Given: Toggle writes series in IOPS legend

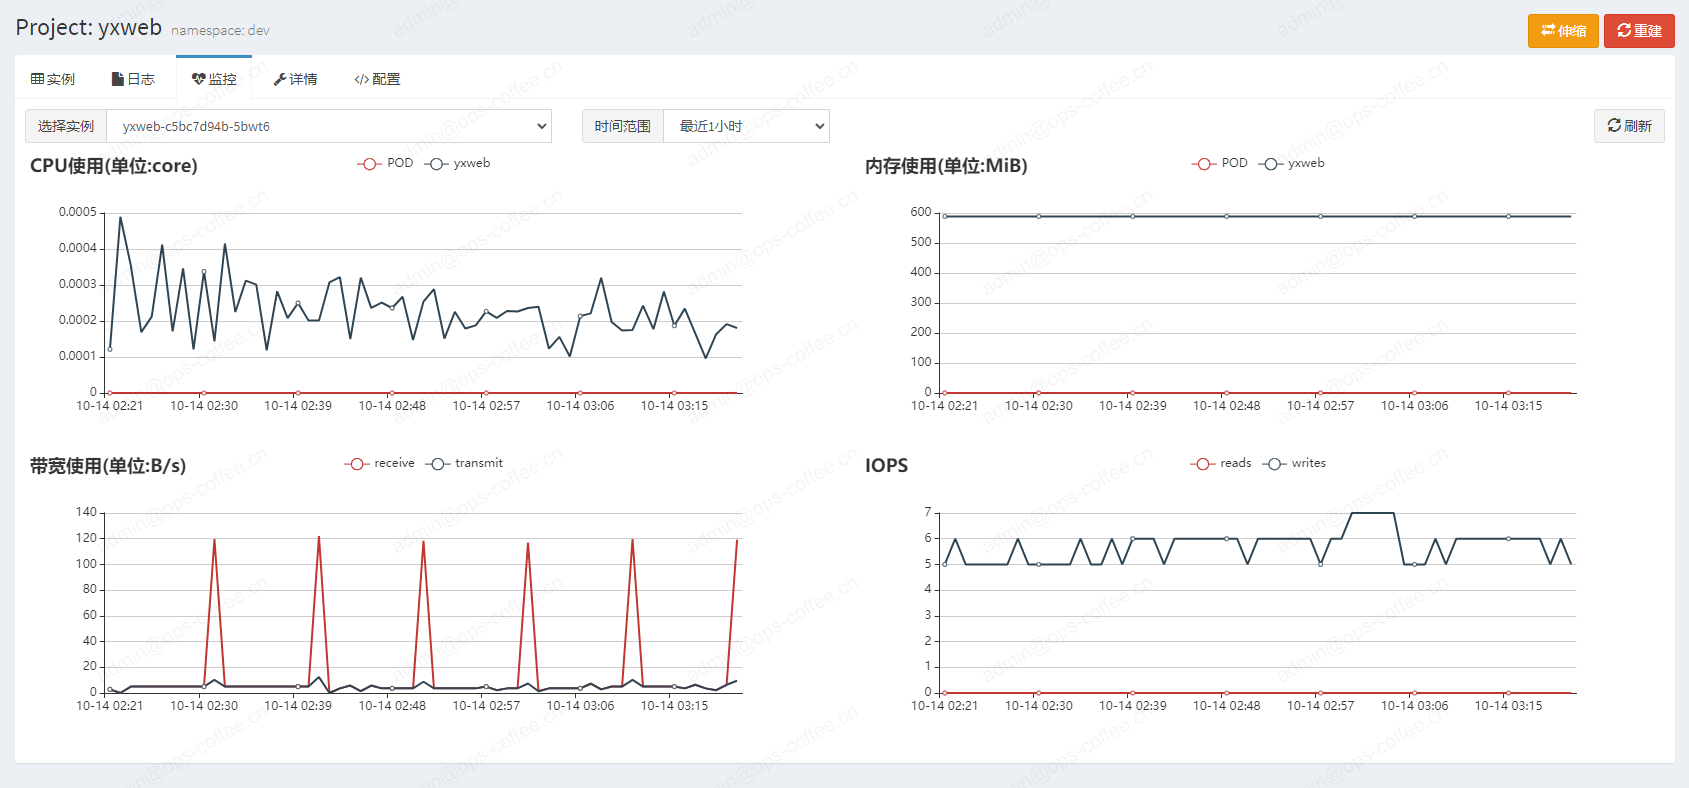Looking at the screenshot, I should [x=1295, y=463].
